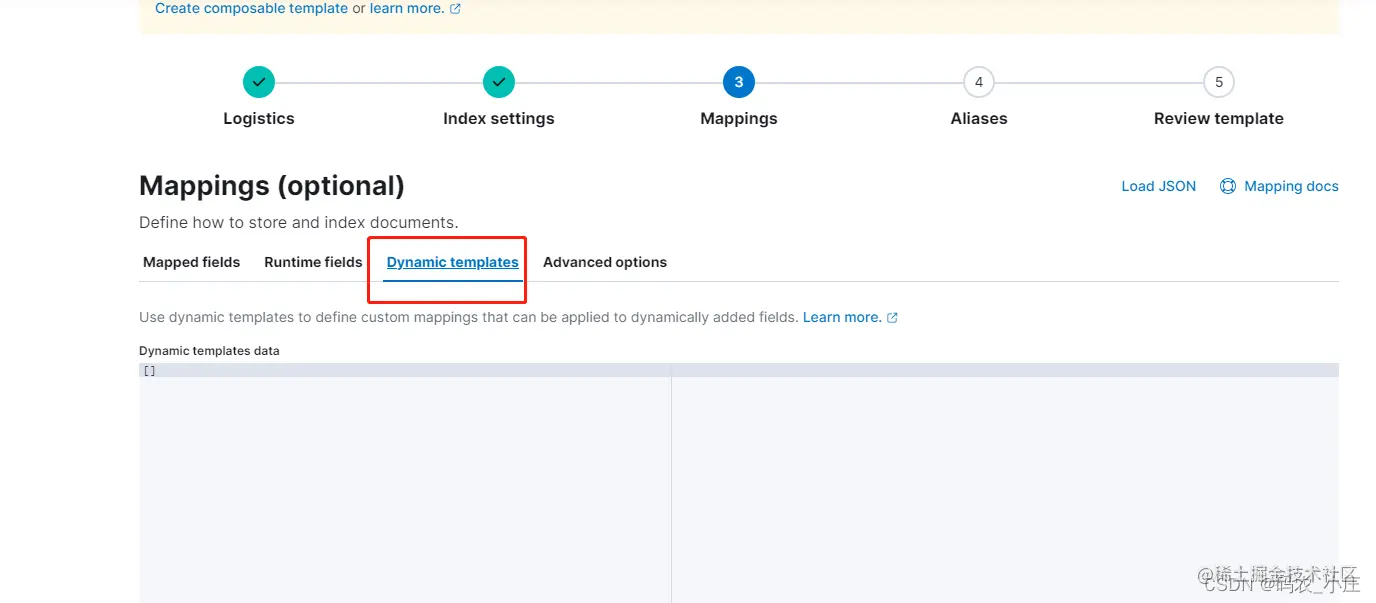Click the Mapping docs help icon
Viewport: 1376px width, 603px height.
[1228, 186]
